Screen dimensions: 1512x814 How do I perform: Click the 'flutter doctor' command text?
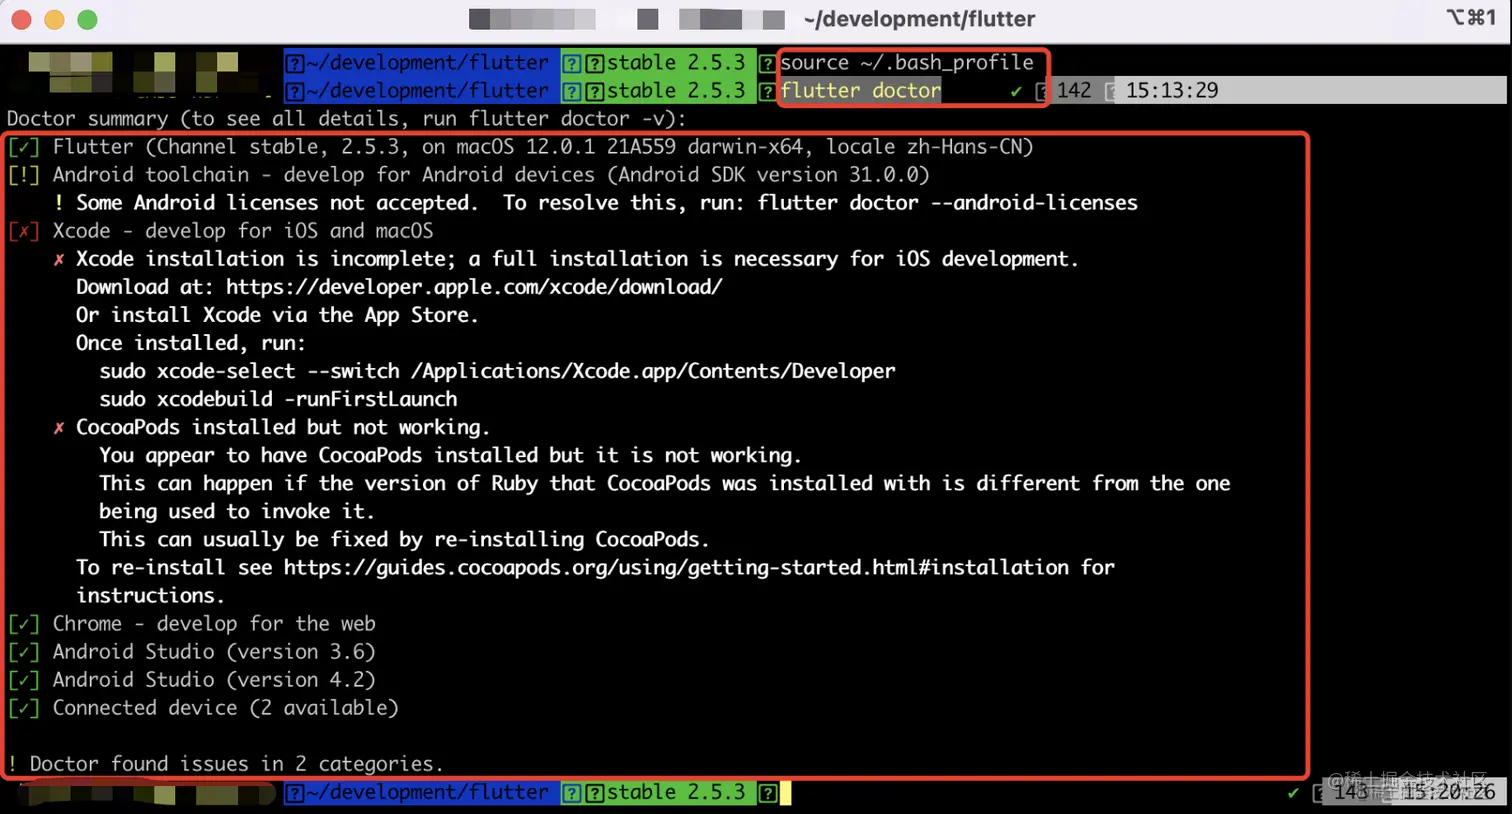860,90
